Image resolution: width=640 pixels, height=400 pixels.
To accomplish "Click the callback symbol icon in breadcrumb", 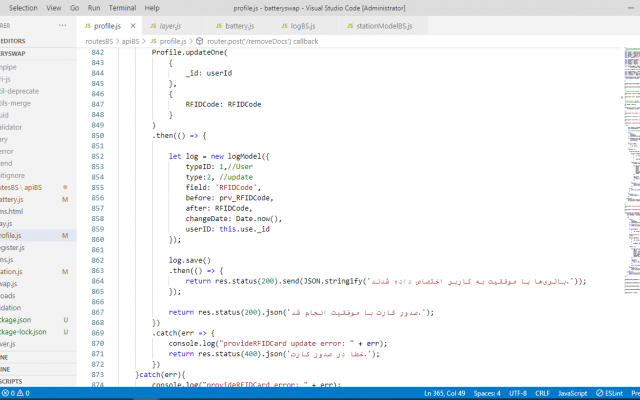I will click(200, 41).
